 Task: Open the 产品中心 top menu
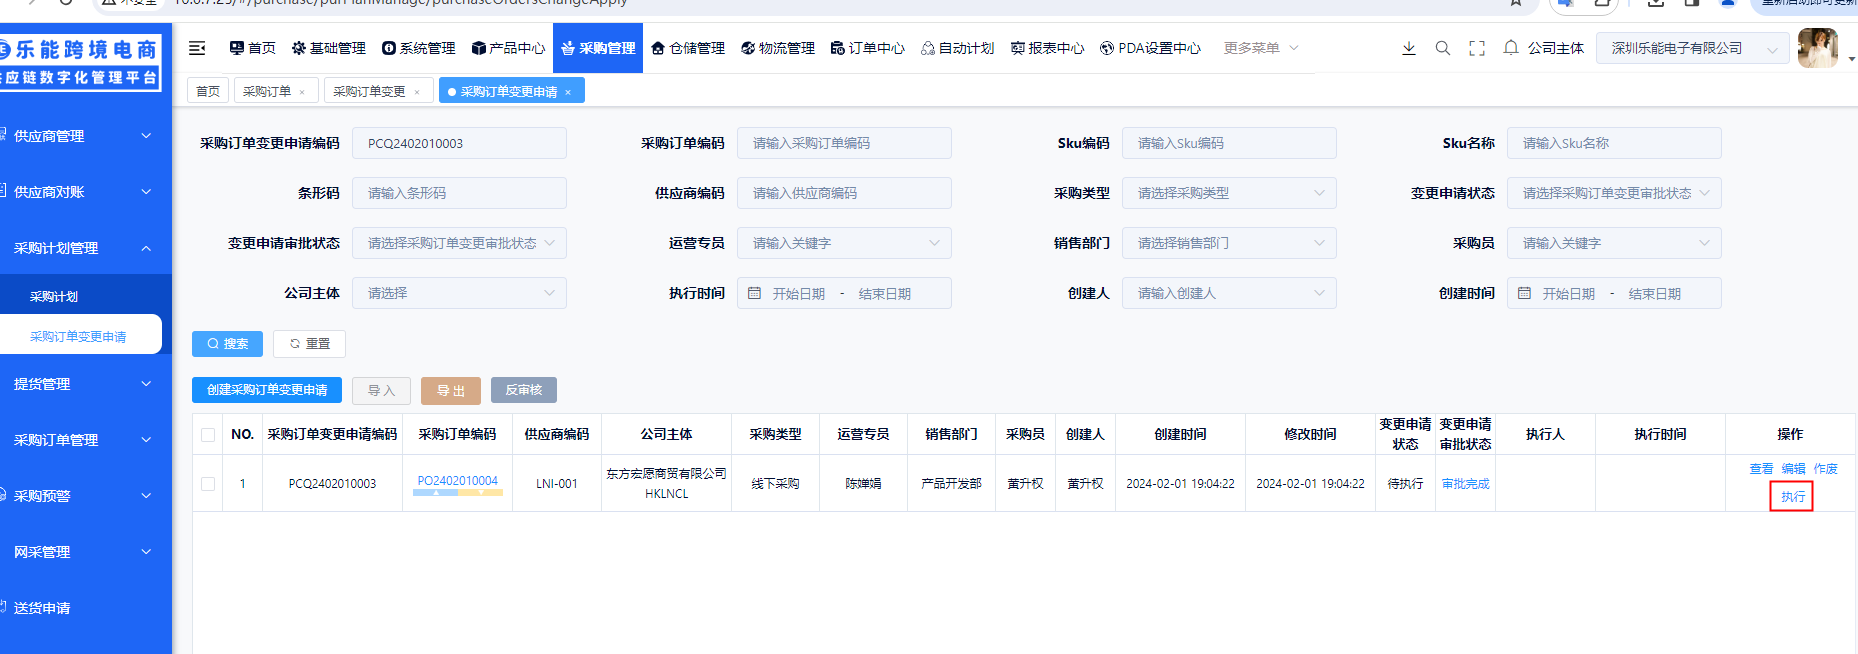click(x=508, y=48)
